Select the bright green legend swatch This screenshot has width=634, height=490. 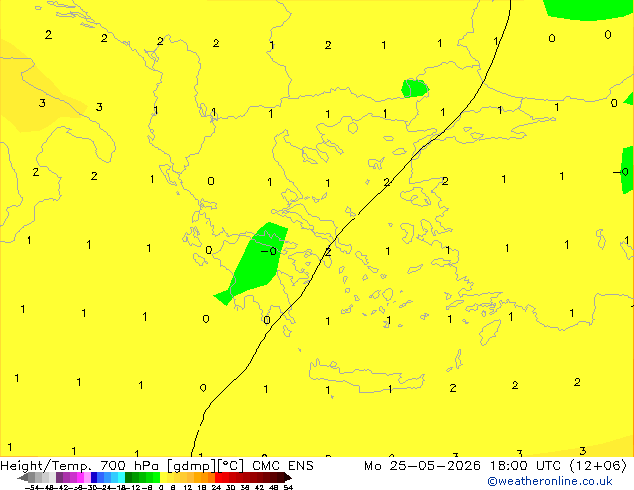[156, 477]
